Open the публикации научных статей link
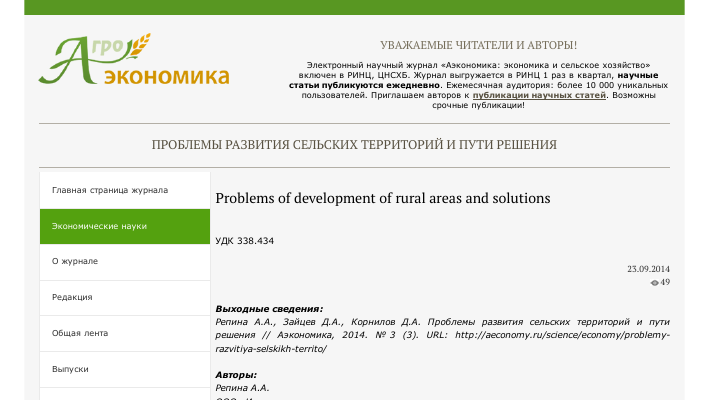Viewport: 709px width, 400px height. (539, 95)
